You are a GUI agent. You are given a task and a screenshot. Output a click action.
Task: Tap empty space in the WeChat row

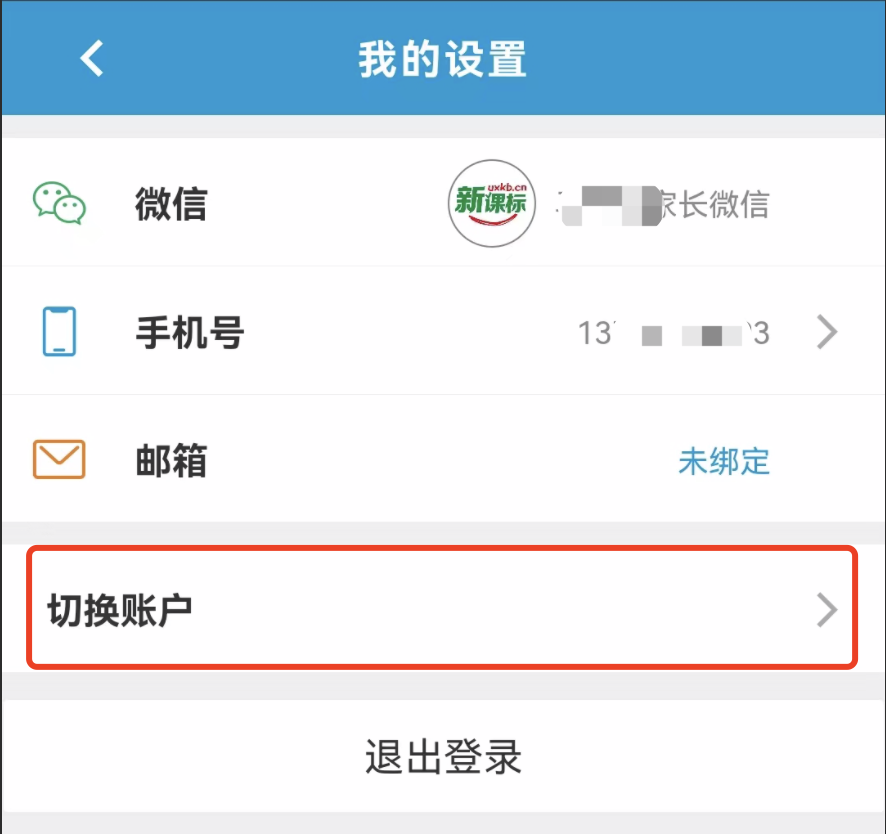328,203
